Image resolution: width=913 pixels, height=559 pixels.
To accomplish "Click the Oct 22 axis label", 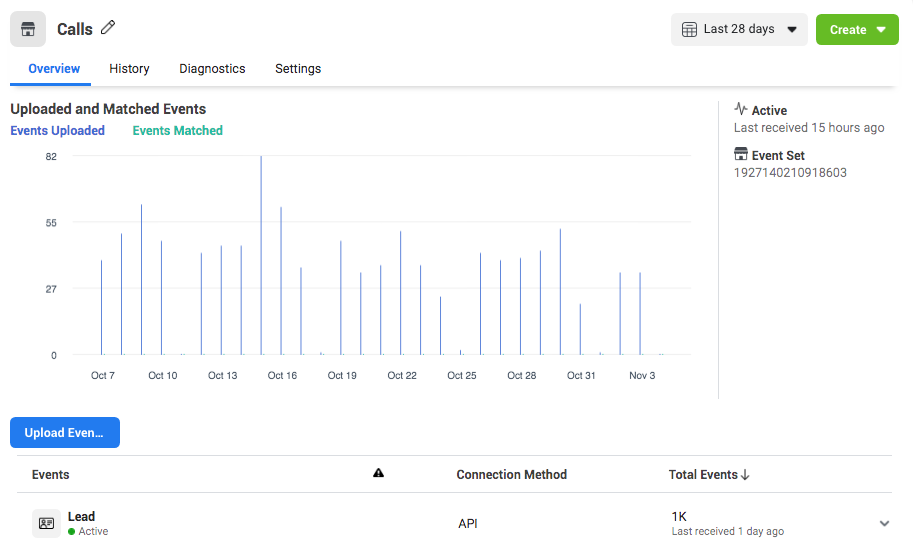I will 402,376.
